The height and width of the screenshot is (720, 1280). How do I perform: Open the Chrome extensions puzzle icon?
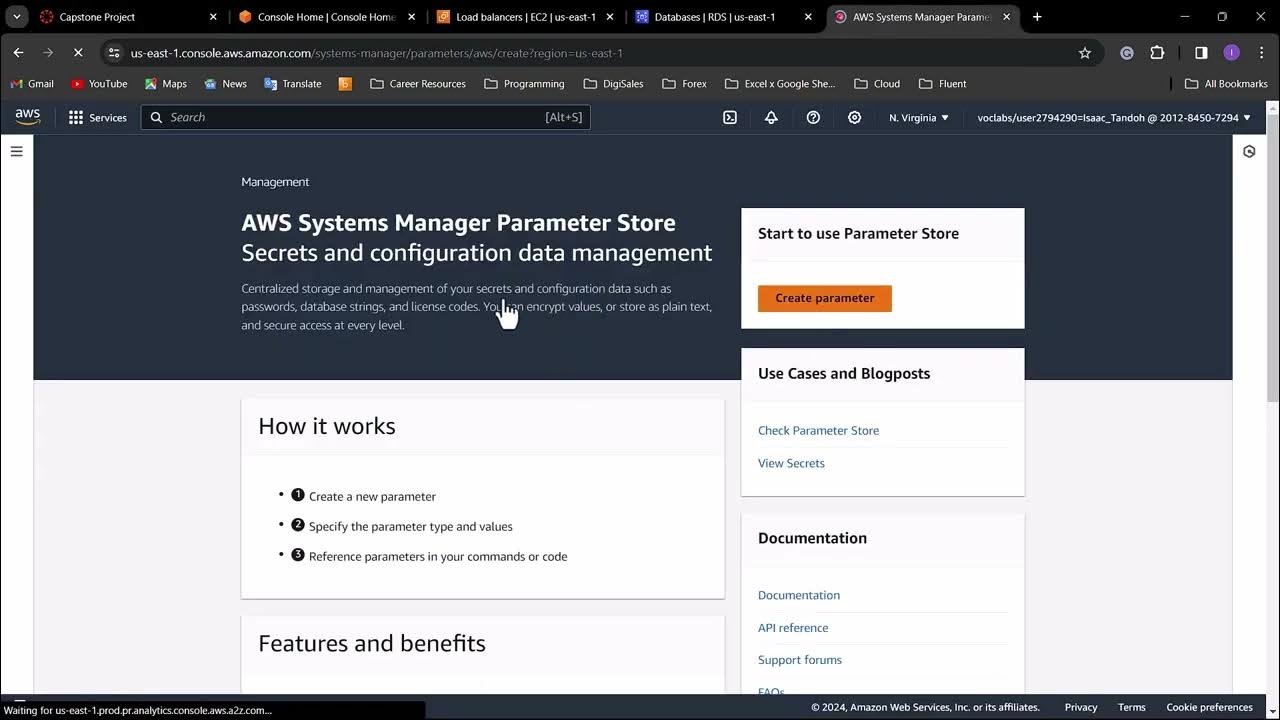1157,52
